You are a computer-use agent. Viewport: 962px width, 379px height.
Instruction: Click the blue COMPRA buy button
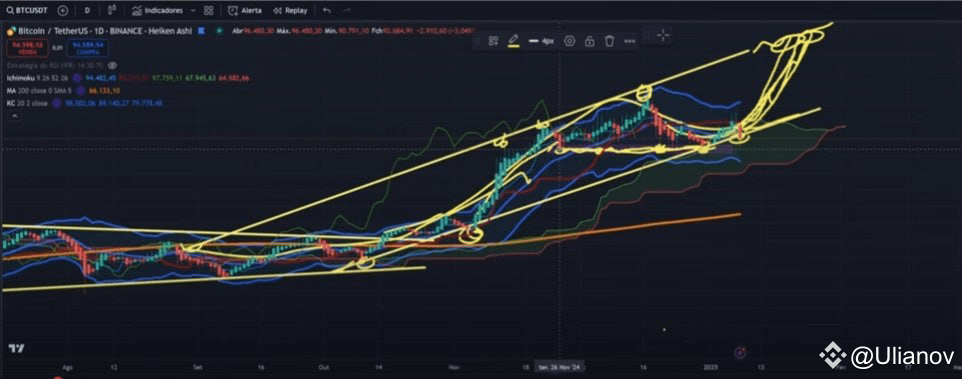tap(87, 47)
